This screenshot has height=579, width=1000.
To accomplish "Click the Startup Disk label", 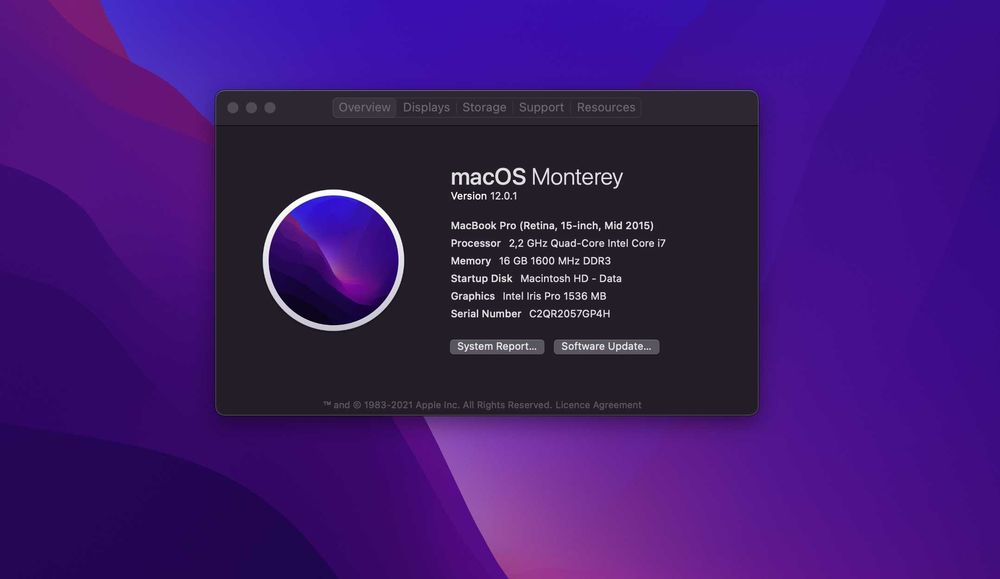I will (x=482, y=279).
